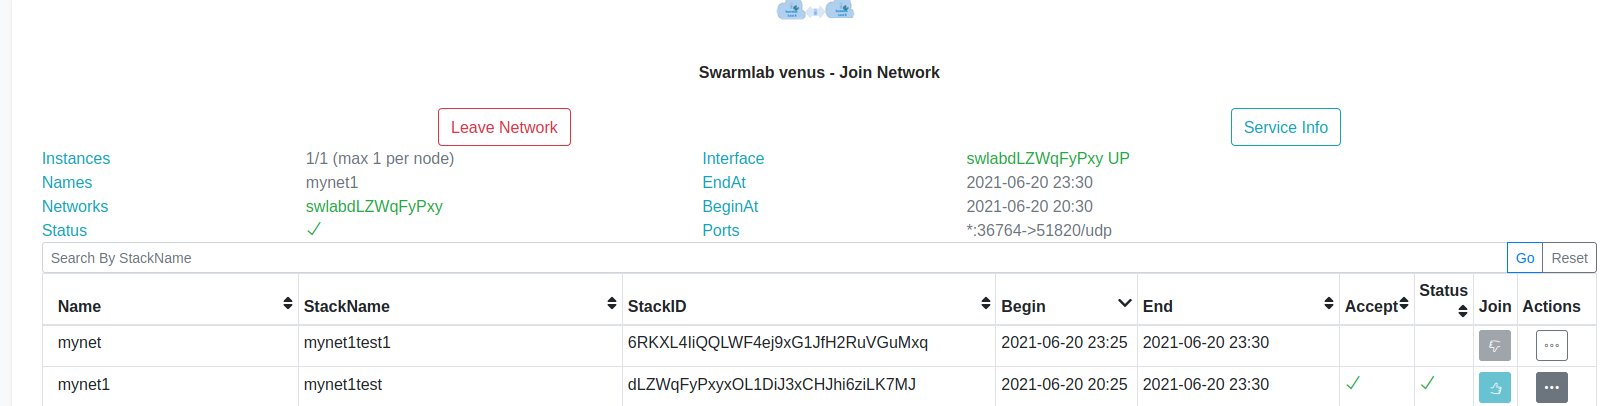Toggle Begin column sort chevron

pos(1125,303)
